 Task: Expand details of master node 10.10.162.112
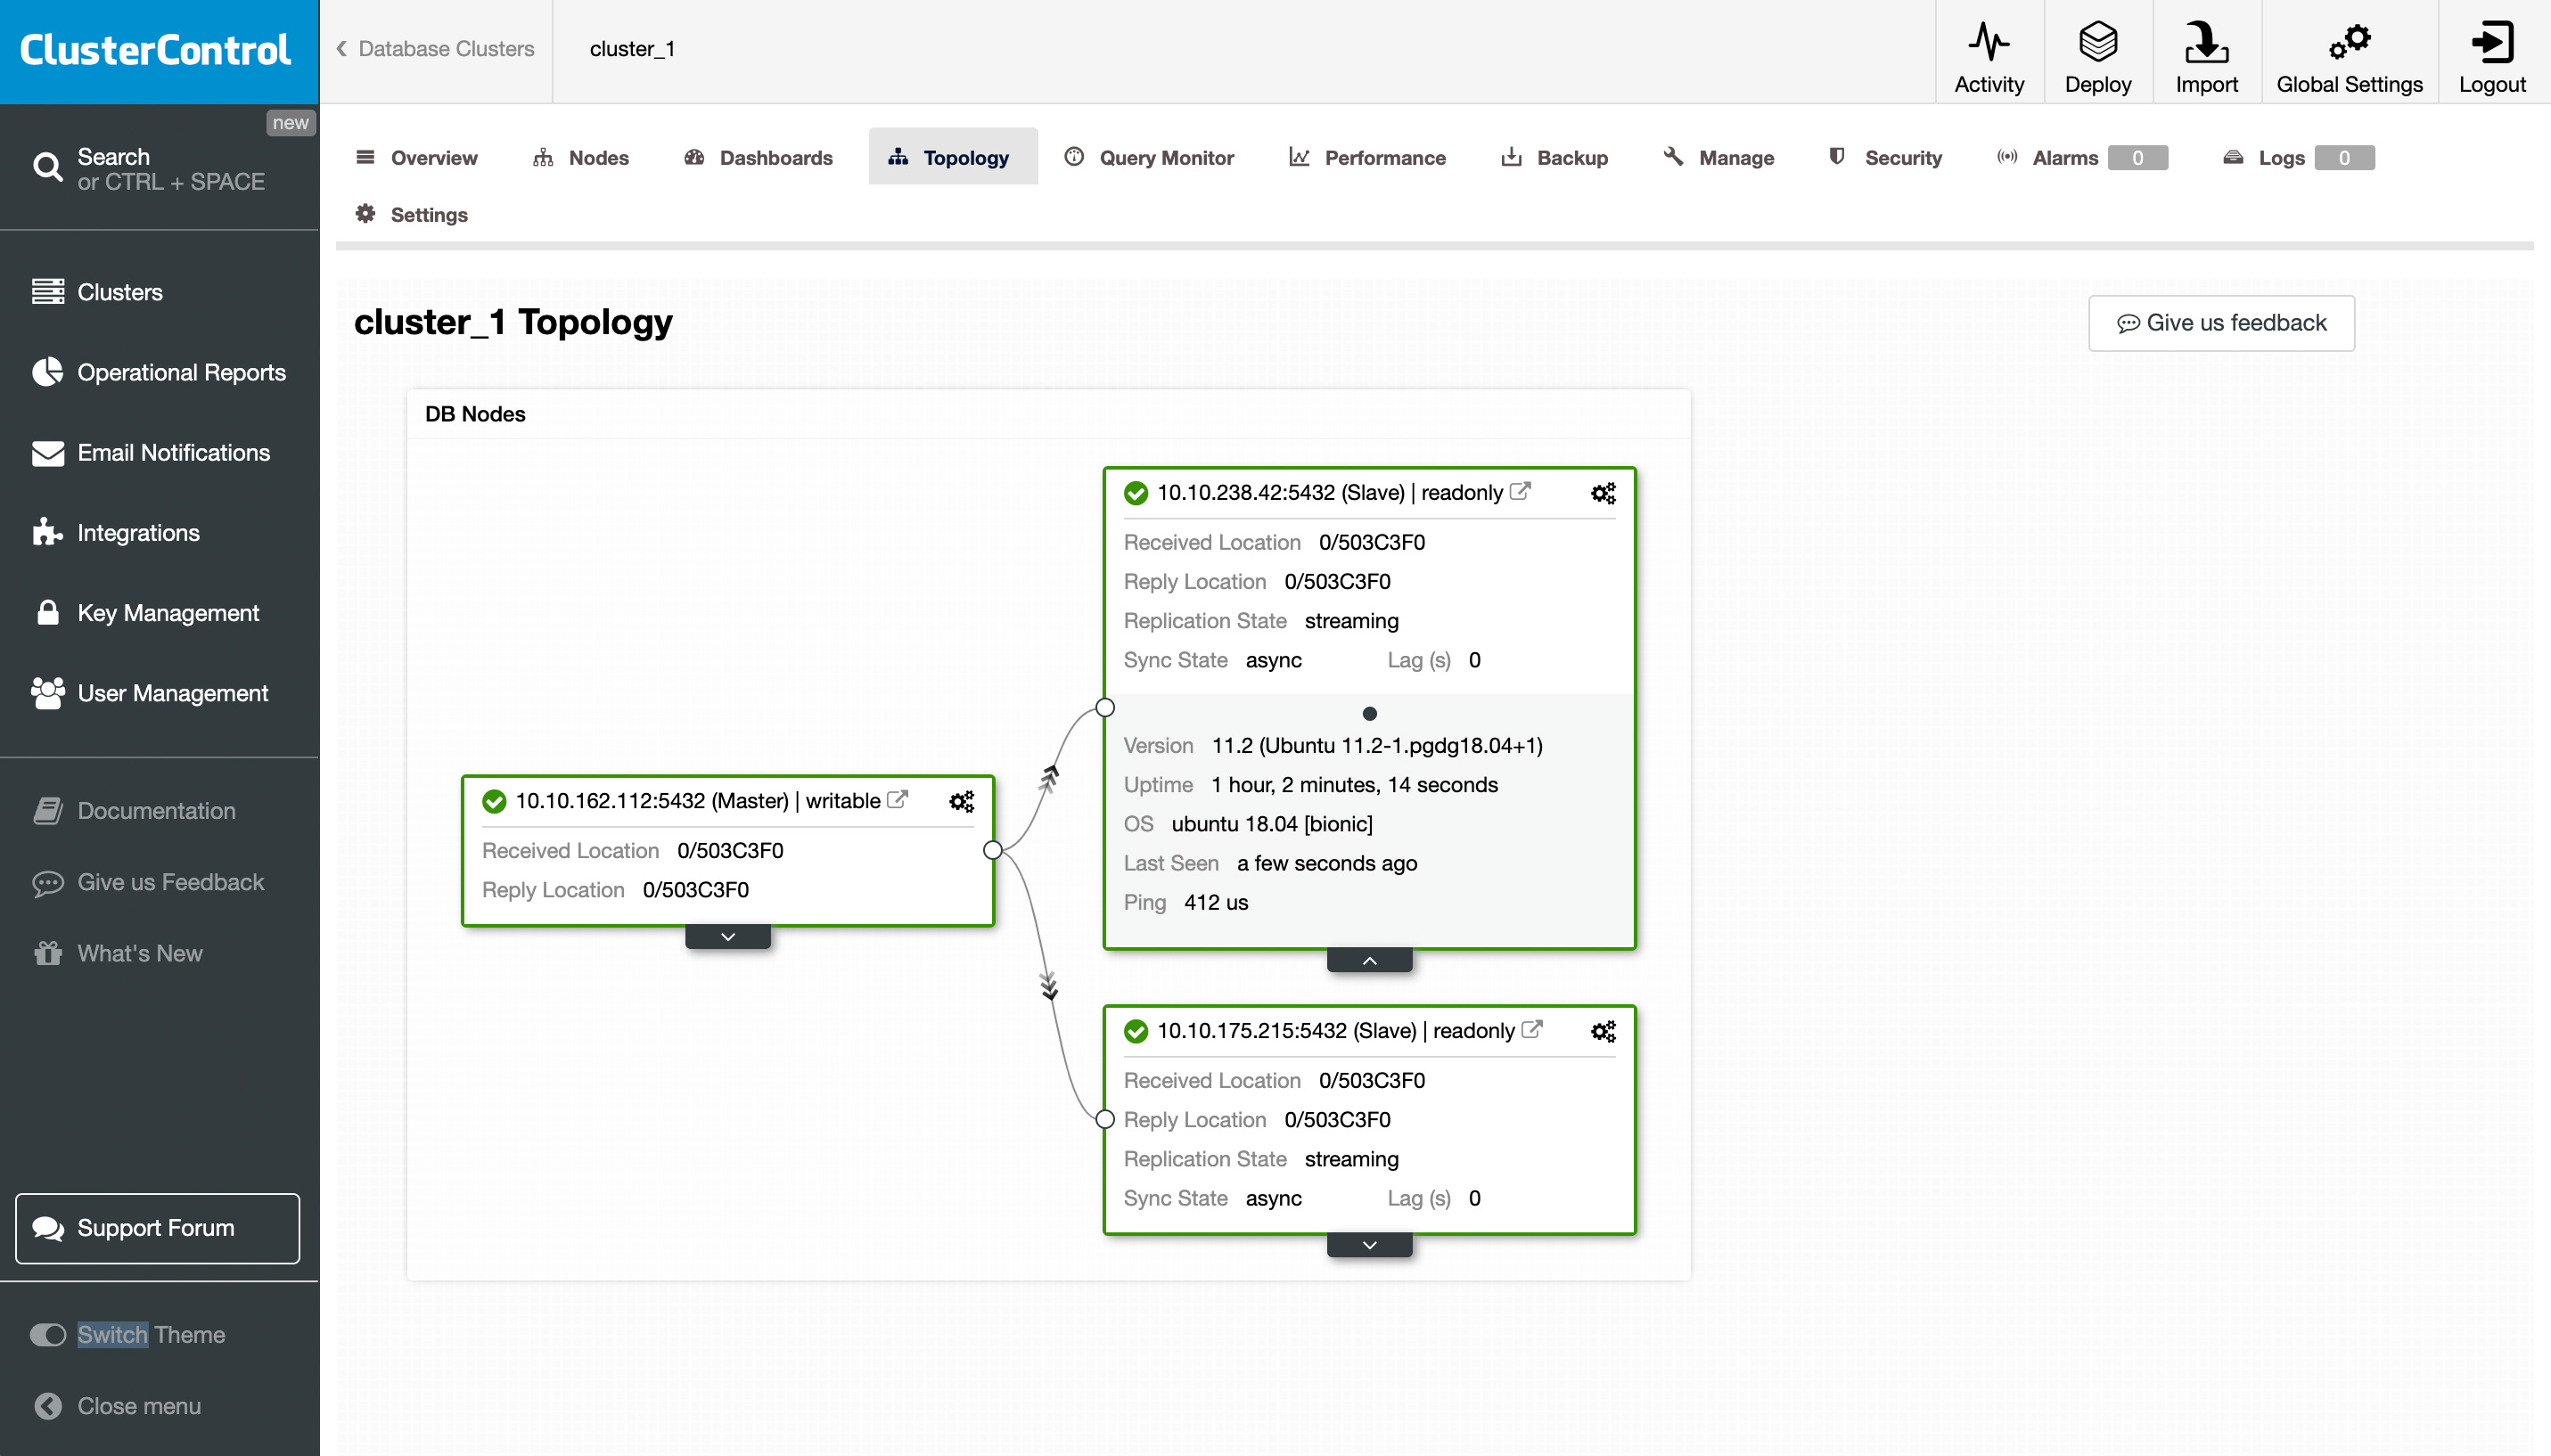pos(728,937)
